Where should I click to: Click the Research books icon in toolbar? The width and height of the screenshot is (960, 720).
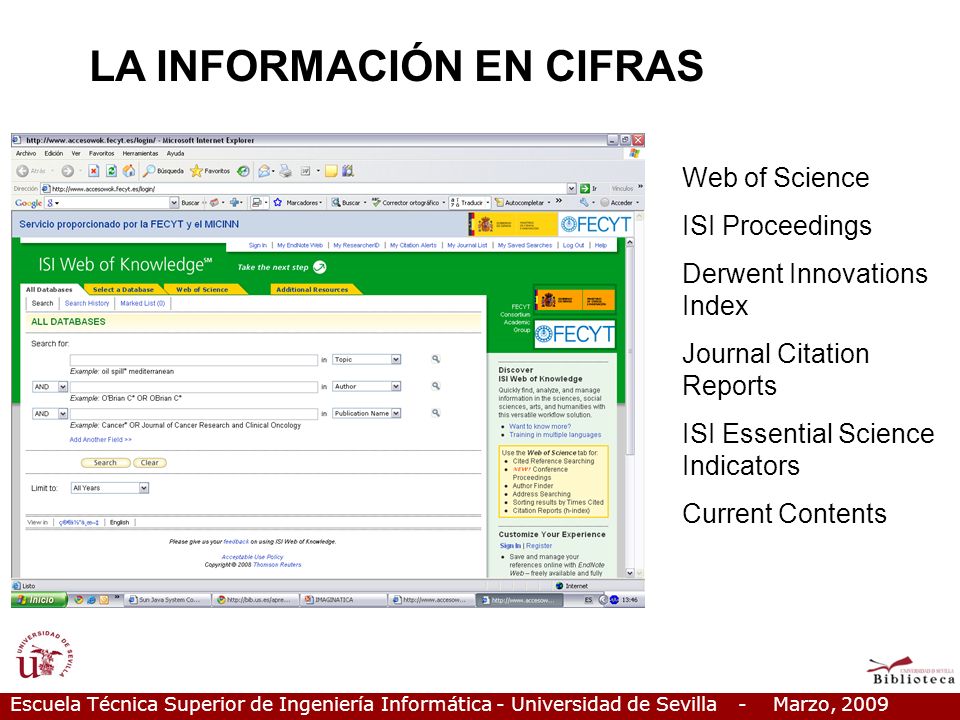point(348,171)
